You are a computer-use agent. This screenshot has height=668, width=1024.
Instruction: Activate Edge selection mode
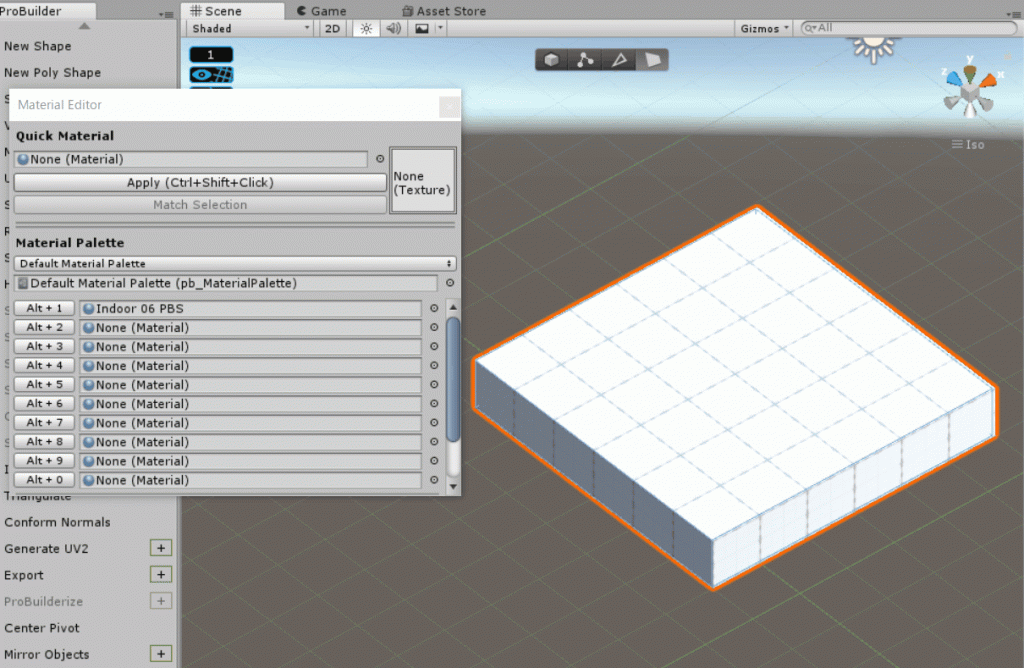620,59
